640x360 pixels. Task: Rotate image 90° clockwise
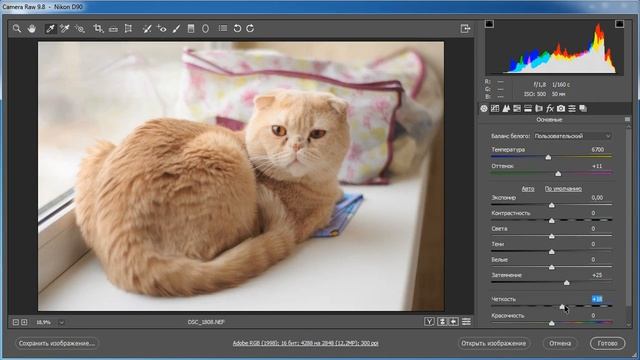250,29
